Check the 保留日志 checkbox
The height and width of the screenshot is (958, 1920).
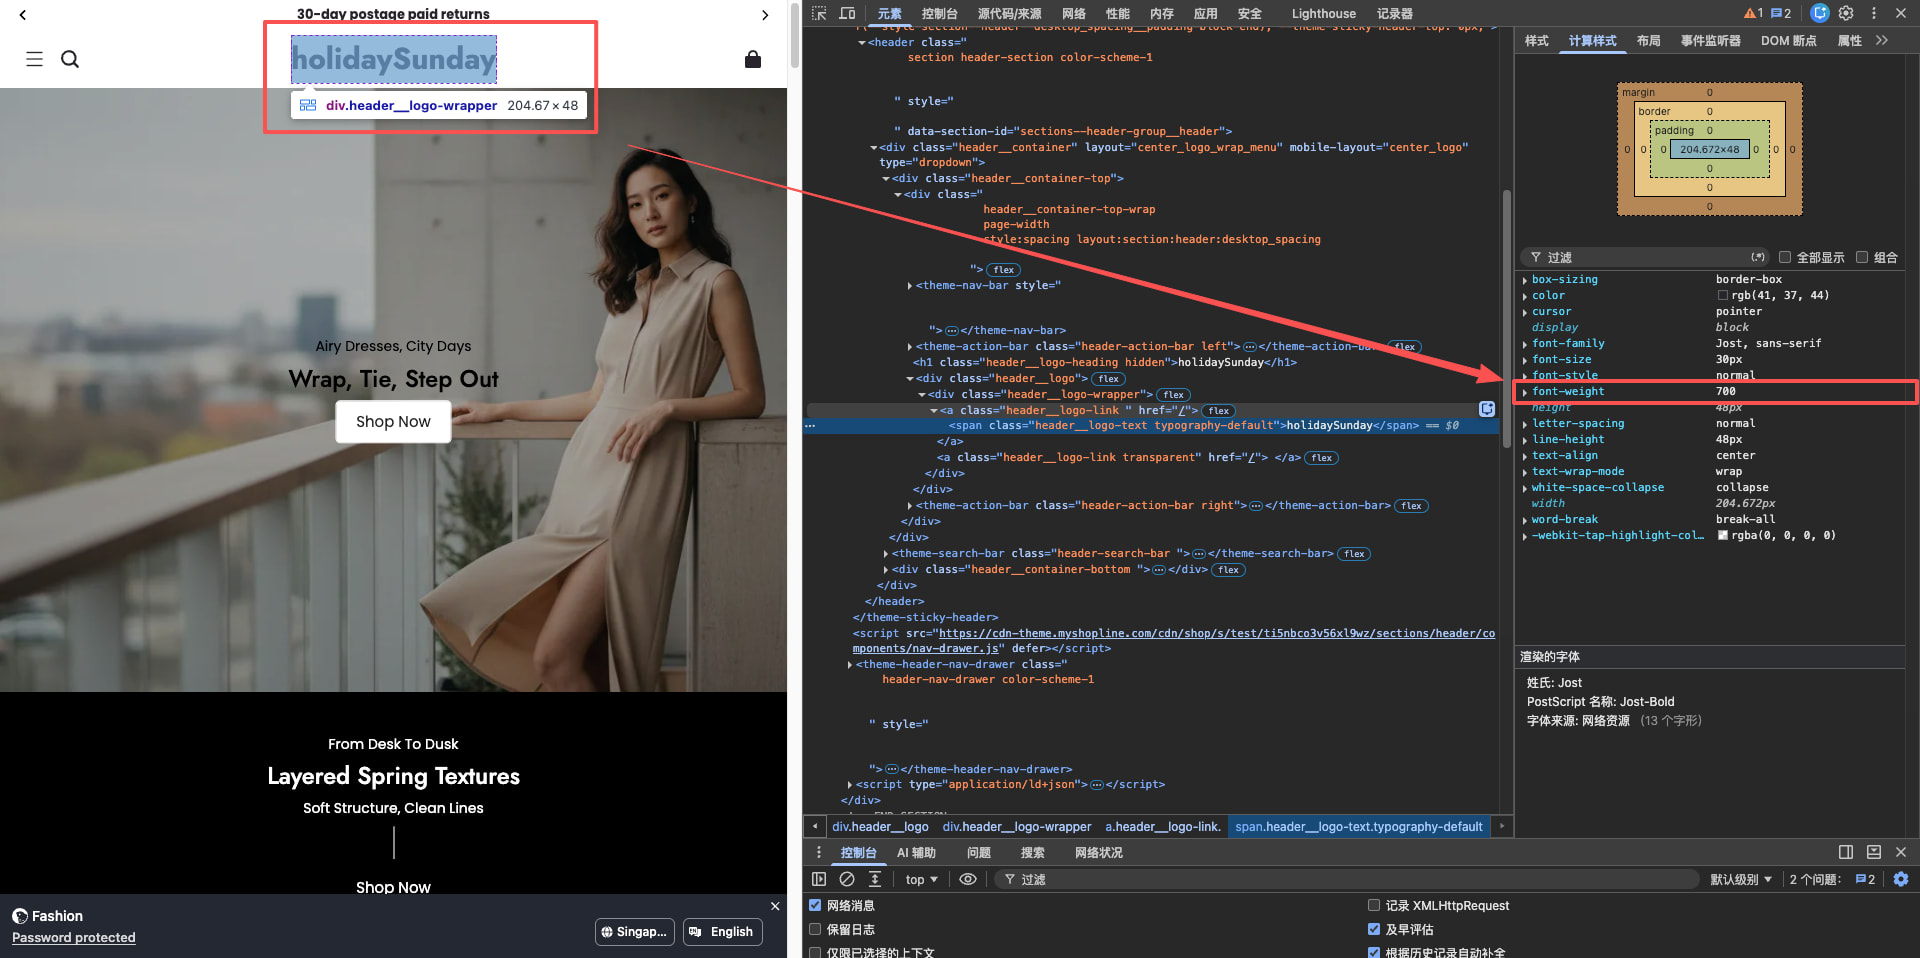pos(815,929)
